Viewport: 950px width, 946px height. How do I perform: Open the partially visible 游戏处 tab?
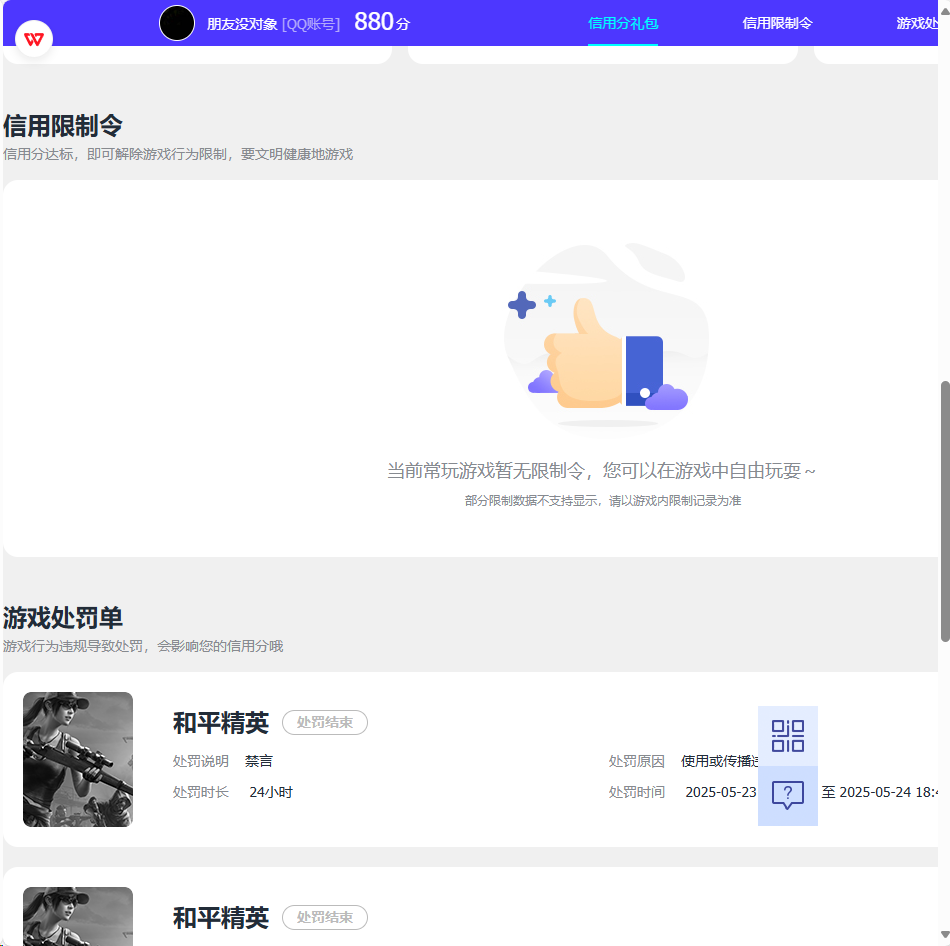click(917, 24)
